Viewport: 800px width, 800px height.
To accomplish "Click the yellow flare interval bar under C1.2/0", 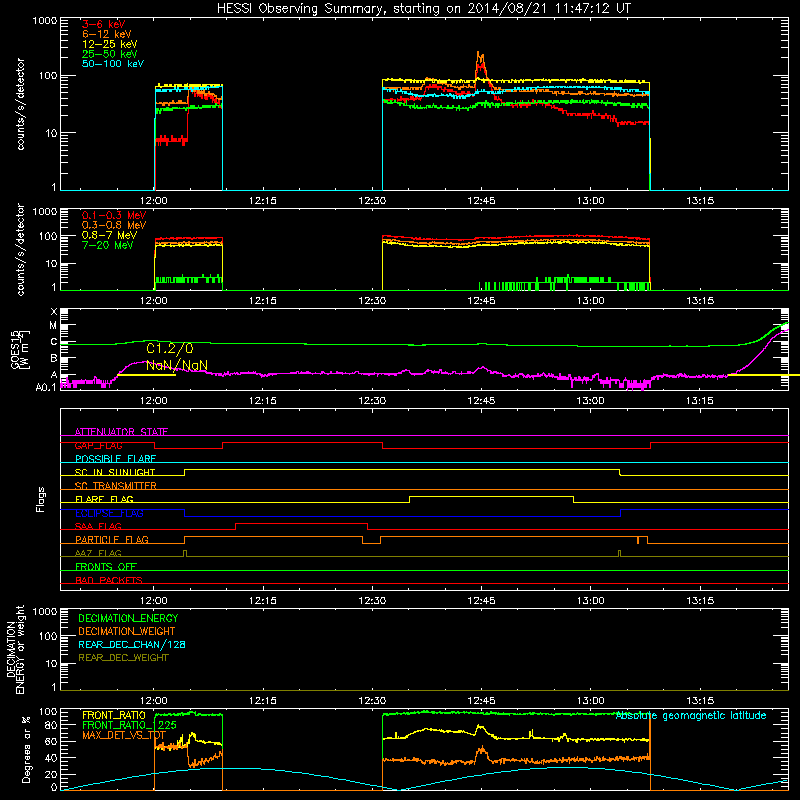I will [146, 375].
